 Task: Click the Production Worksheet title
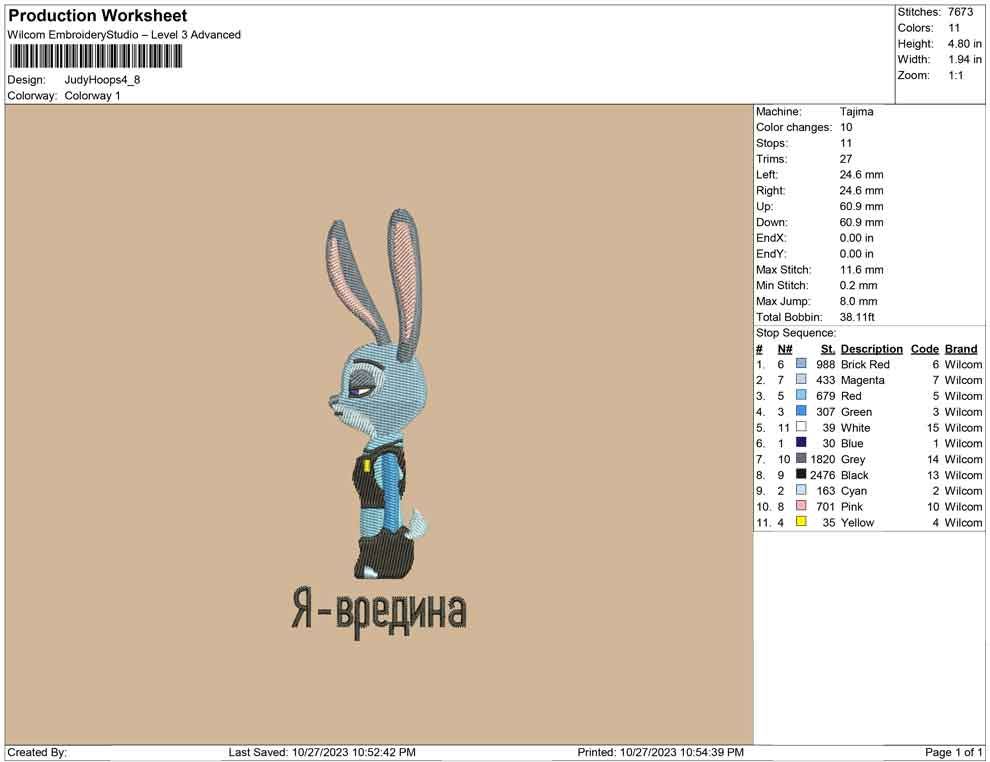(x=98, y=16)
